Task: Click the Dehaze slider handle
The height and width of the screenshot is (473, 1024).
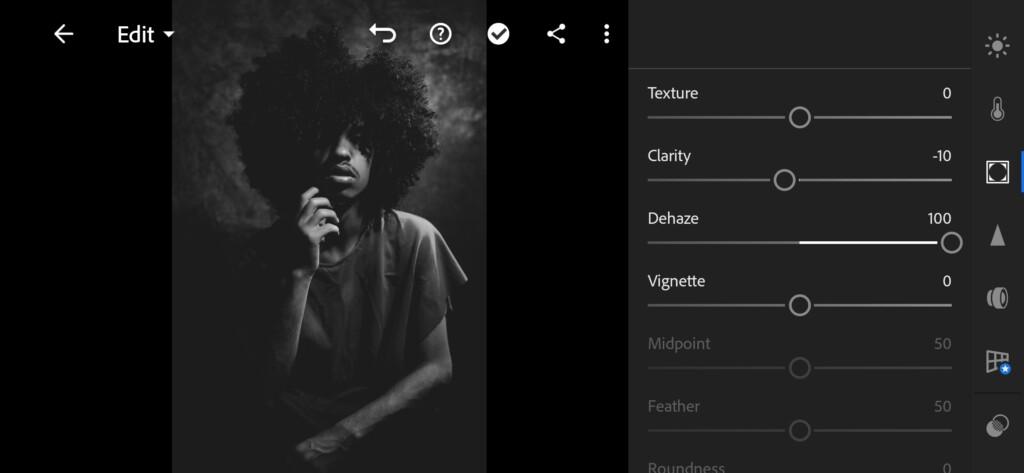Action: point(951,243)
